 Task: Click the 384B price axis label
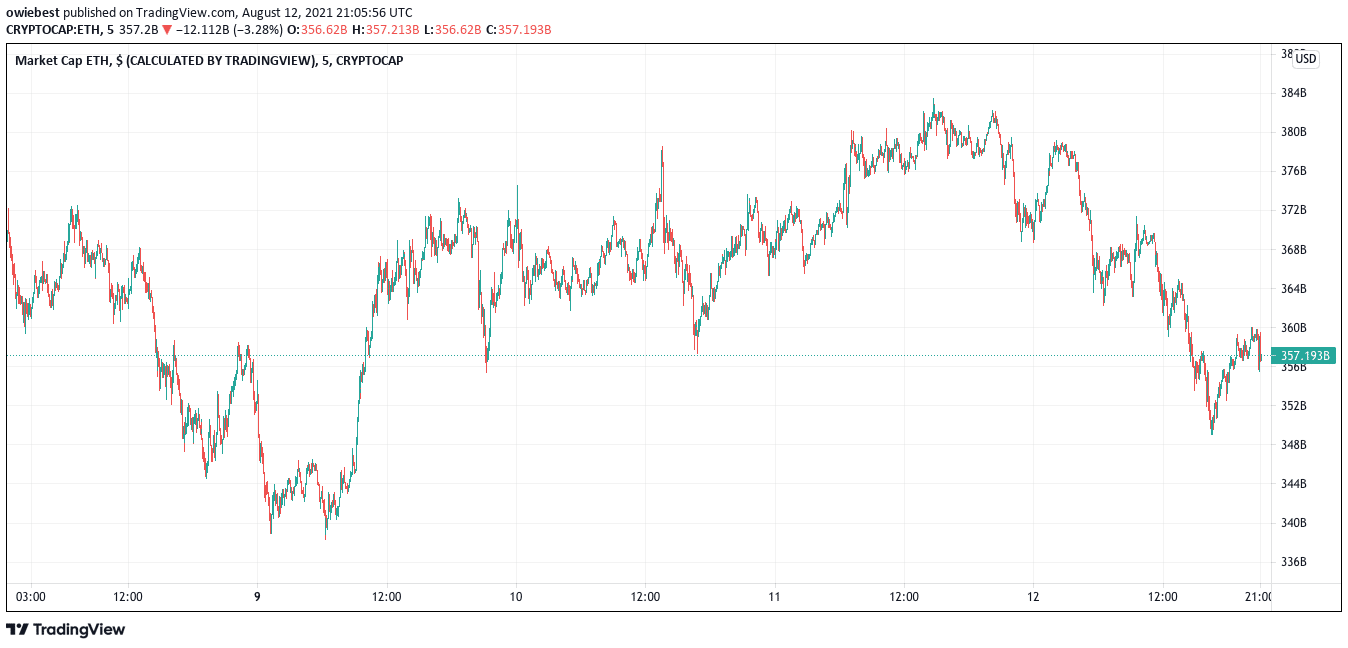pyautogui.click(x=1295, y=94)
